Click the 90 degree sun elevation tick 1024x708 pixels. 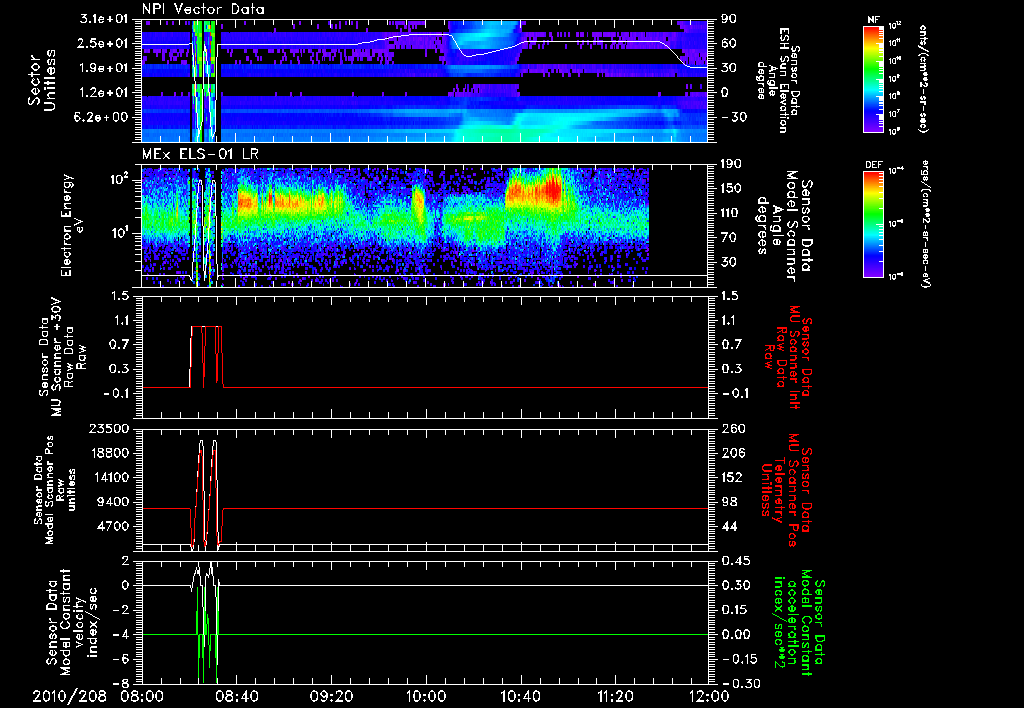click(x=728, y=19)
